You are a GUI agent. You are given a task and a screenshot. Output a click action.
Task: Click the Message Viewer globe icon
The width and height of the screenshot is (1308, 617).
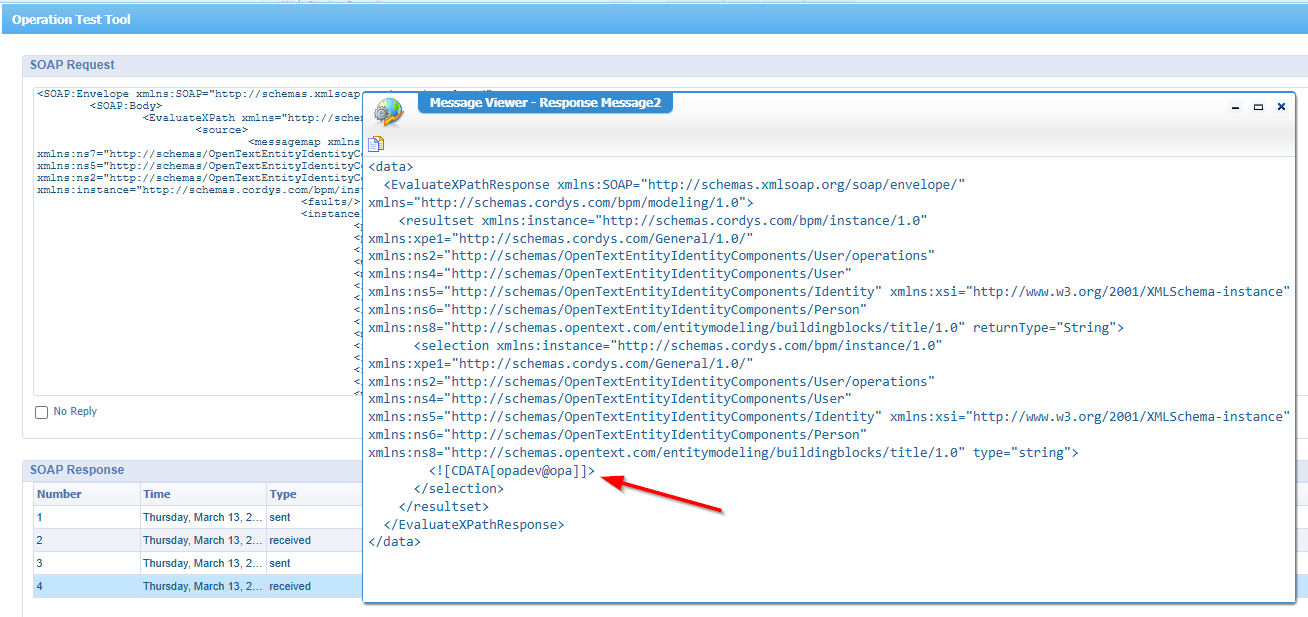point(386,111)
